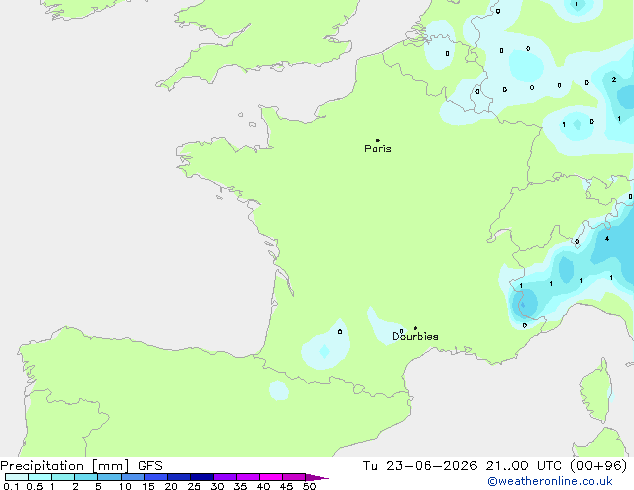
Task: Click the legend label 25
Action: pyautogui.click(x=194, y=486)
